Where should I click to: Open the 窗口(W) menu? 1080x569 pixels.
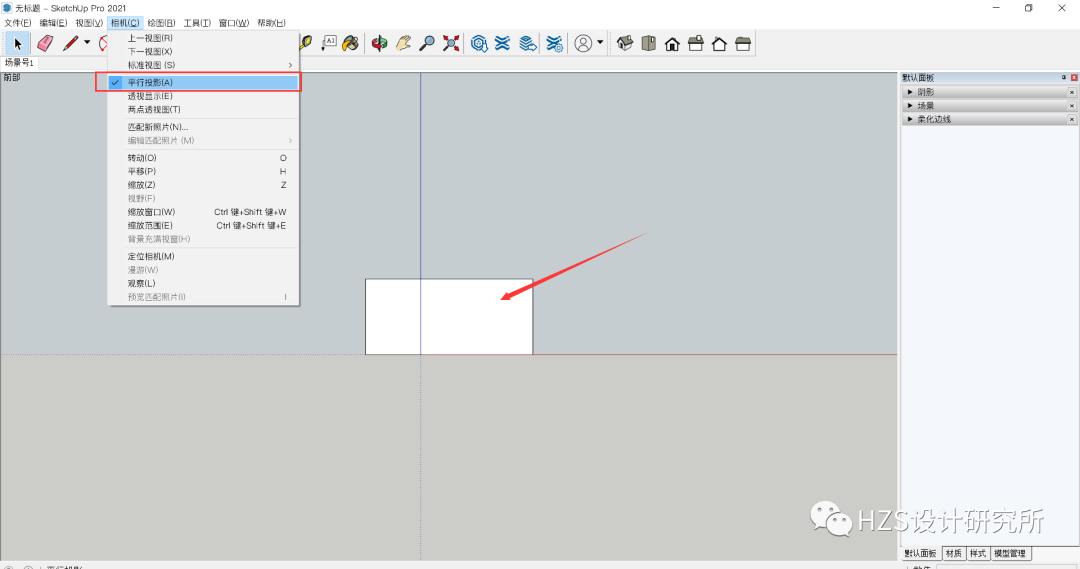(x=233, y=23)
